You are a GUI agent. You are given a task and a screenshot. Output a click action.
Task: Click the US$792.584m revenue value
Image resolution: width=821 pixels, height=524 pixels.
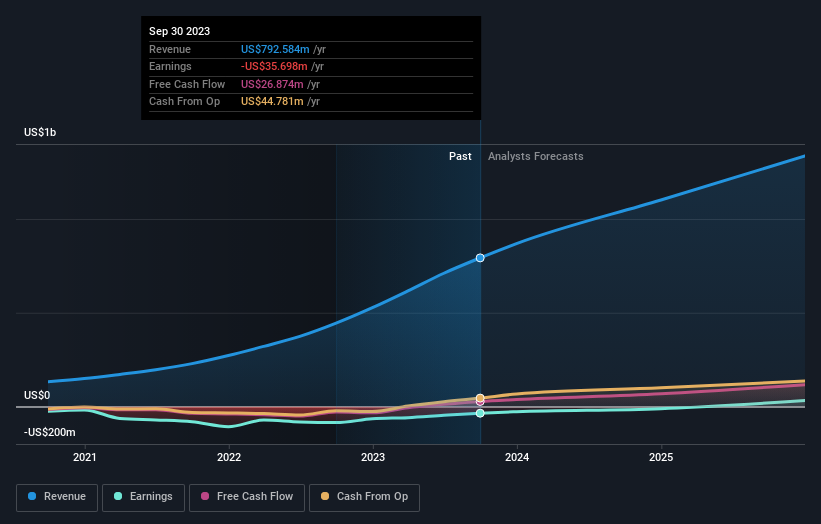(275, 49)
